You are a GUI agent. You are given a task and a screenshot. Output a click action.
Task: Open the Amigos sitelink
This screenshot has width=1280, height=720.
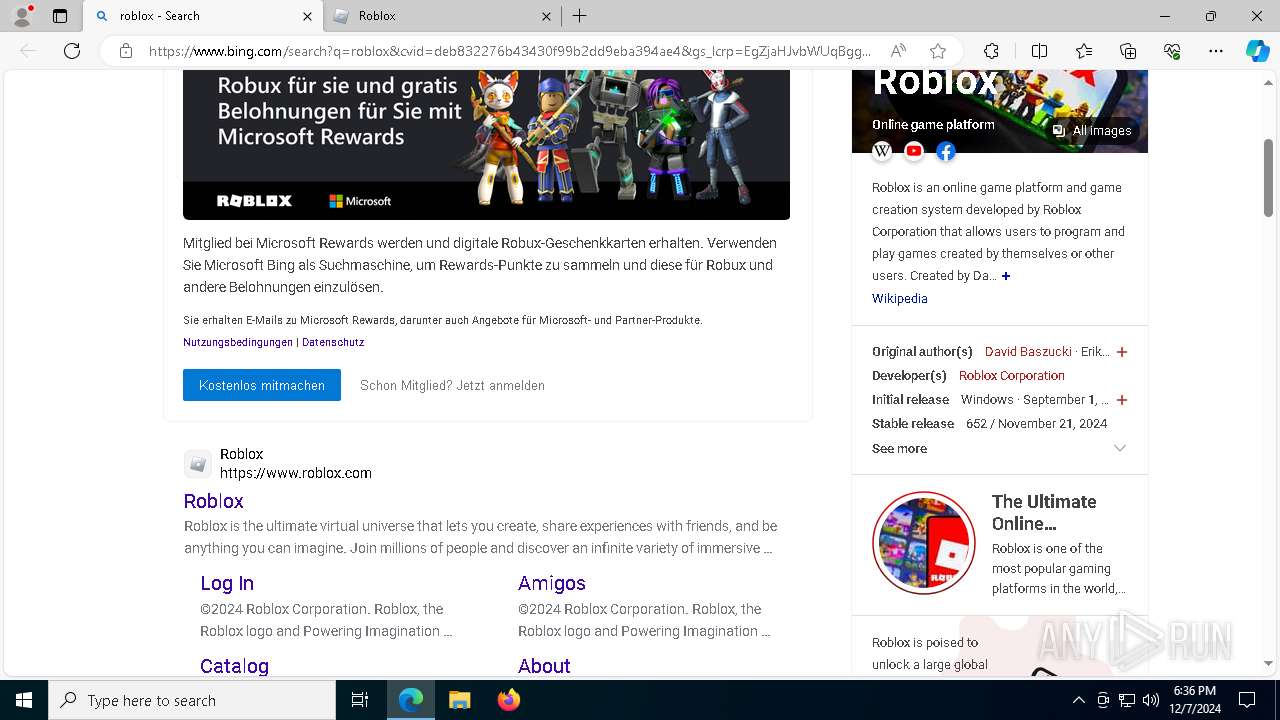(552, 583)
